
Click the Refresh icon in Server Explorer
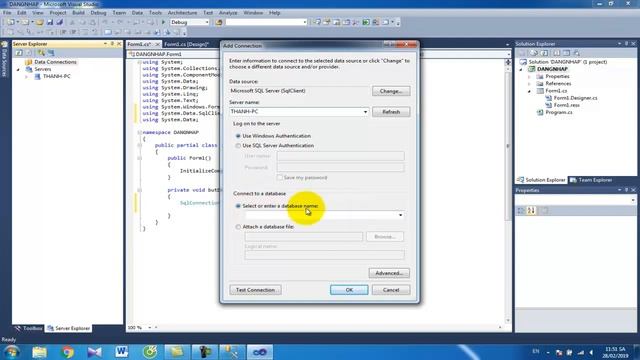pyautogui.click(x=19, y=53)
